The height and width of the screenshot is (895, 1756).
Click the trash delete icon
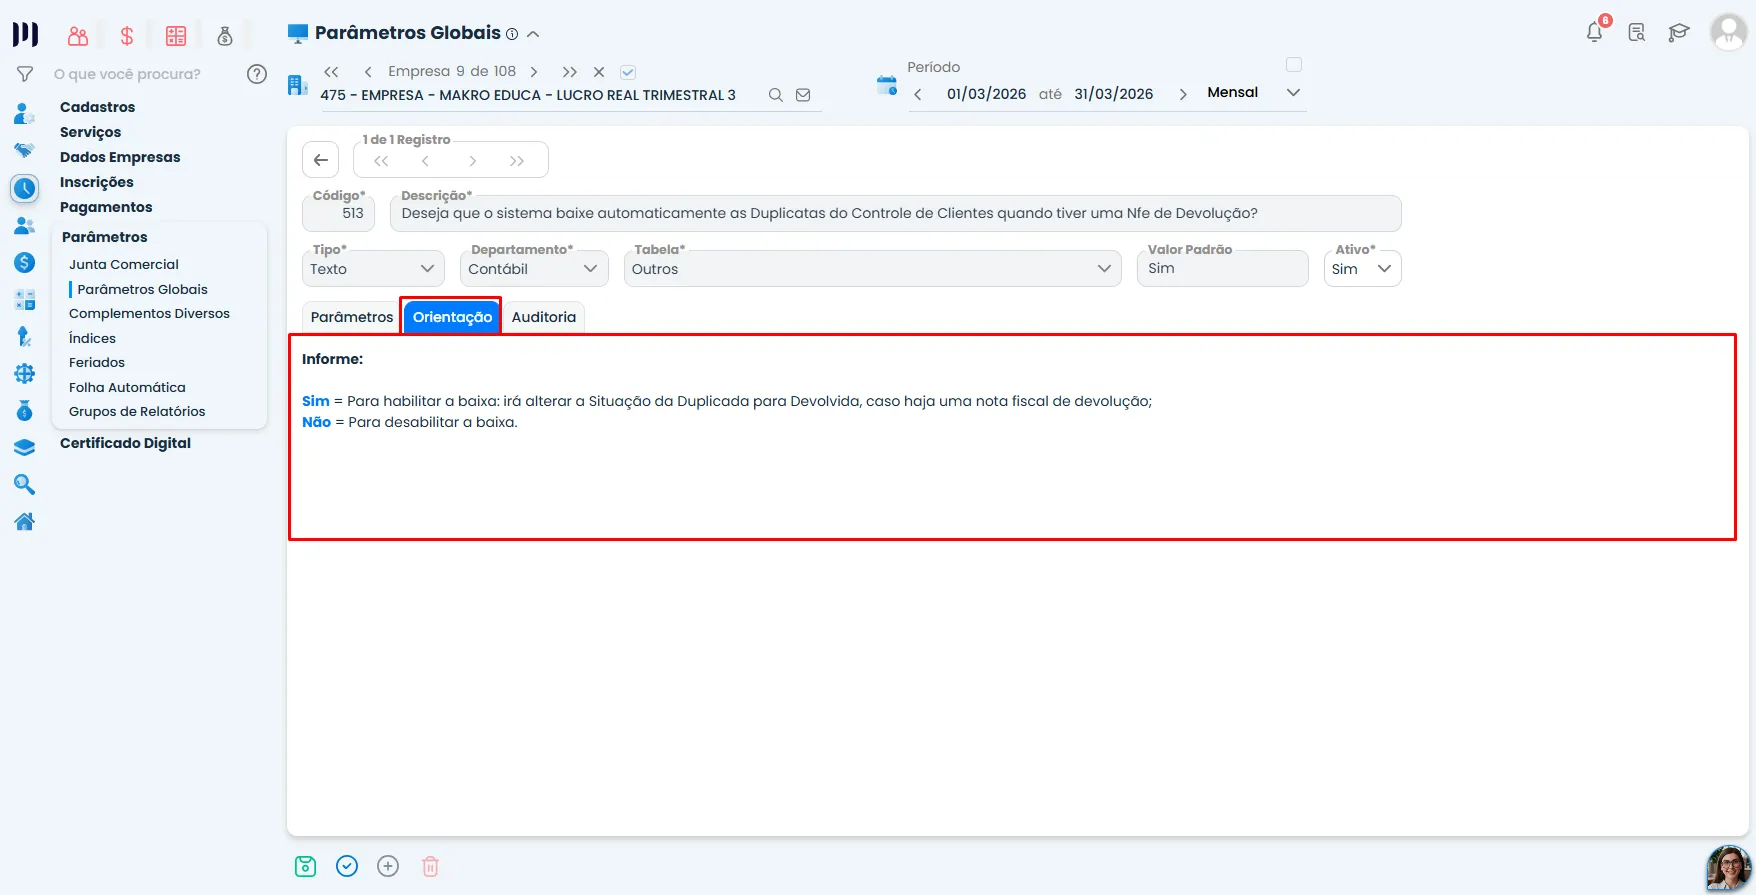[430, 866]
